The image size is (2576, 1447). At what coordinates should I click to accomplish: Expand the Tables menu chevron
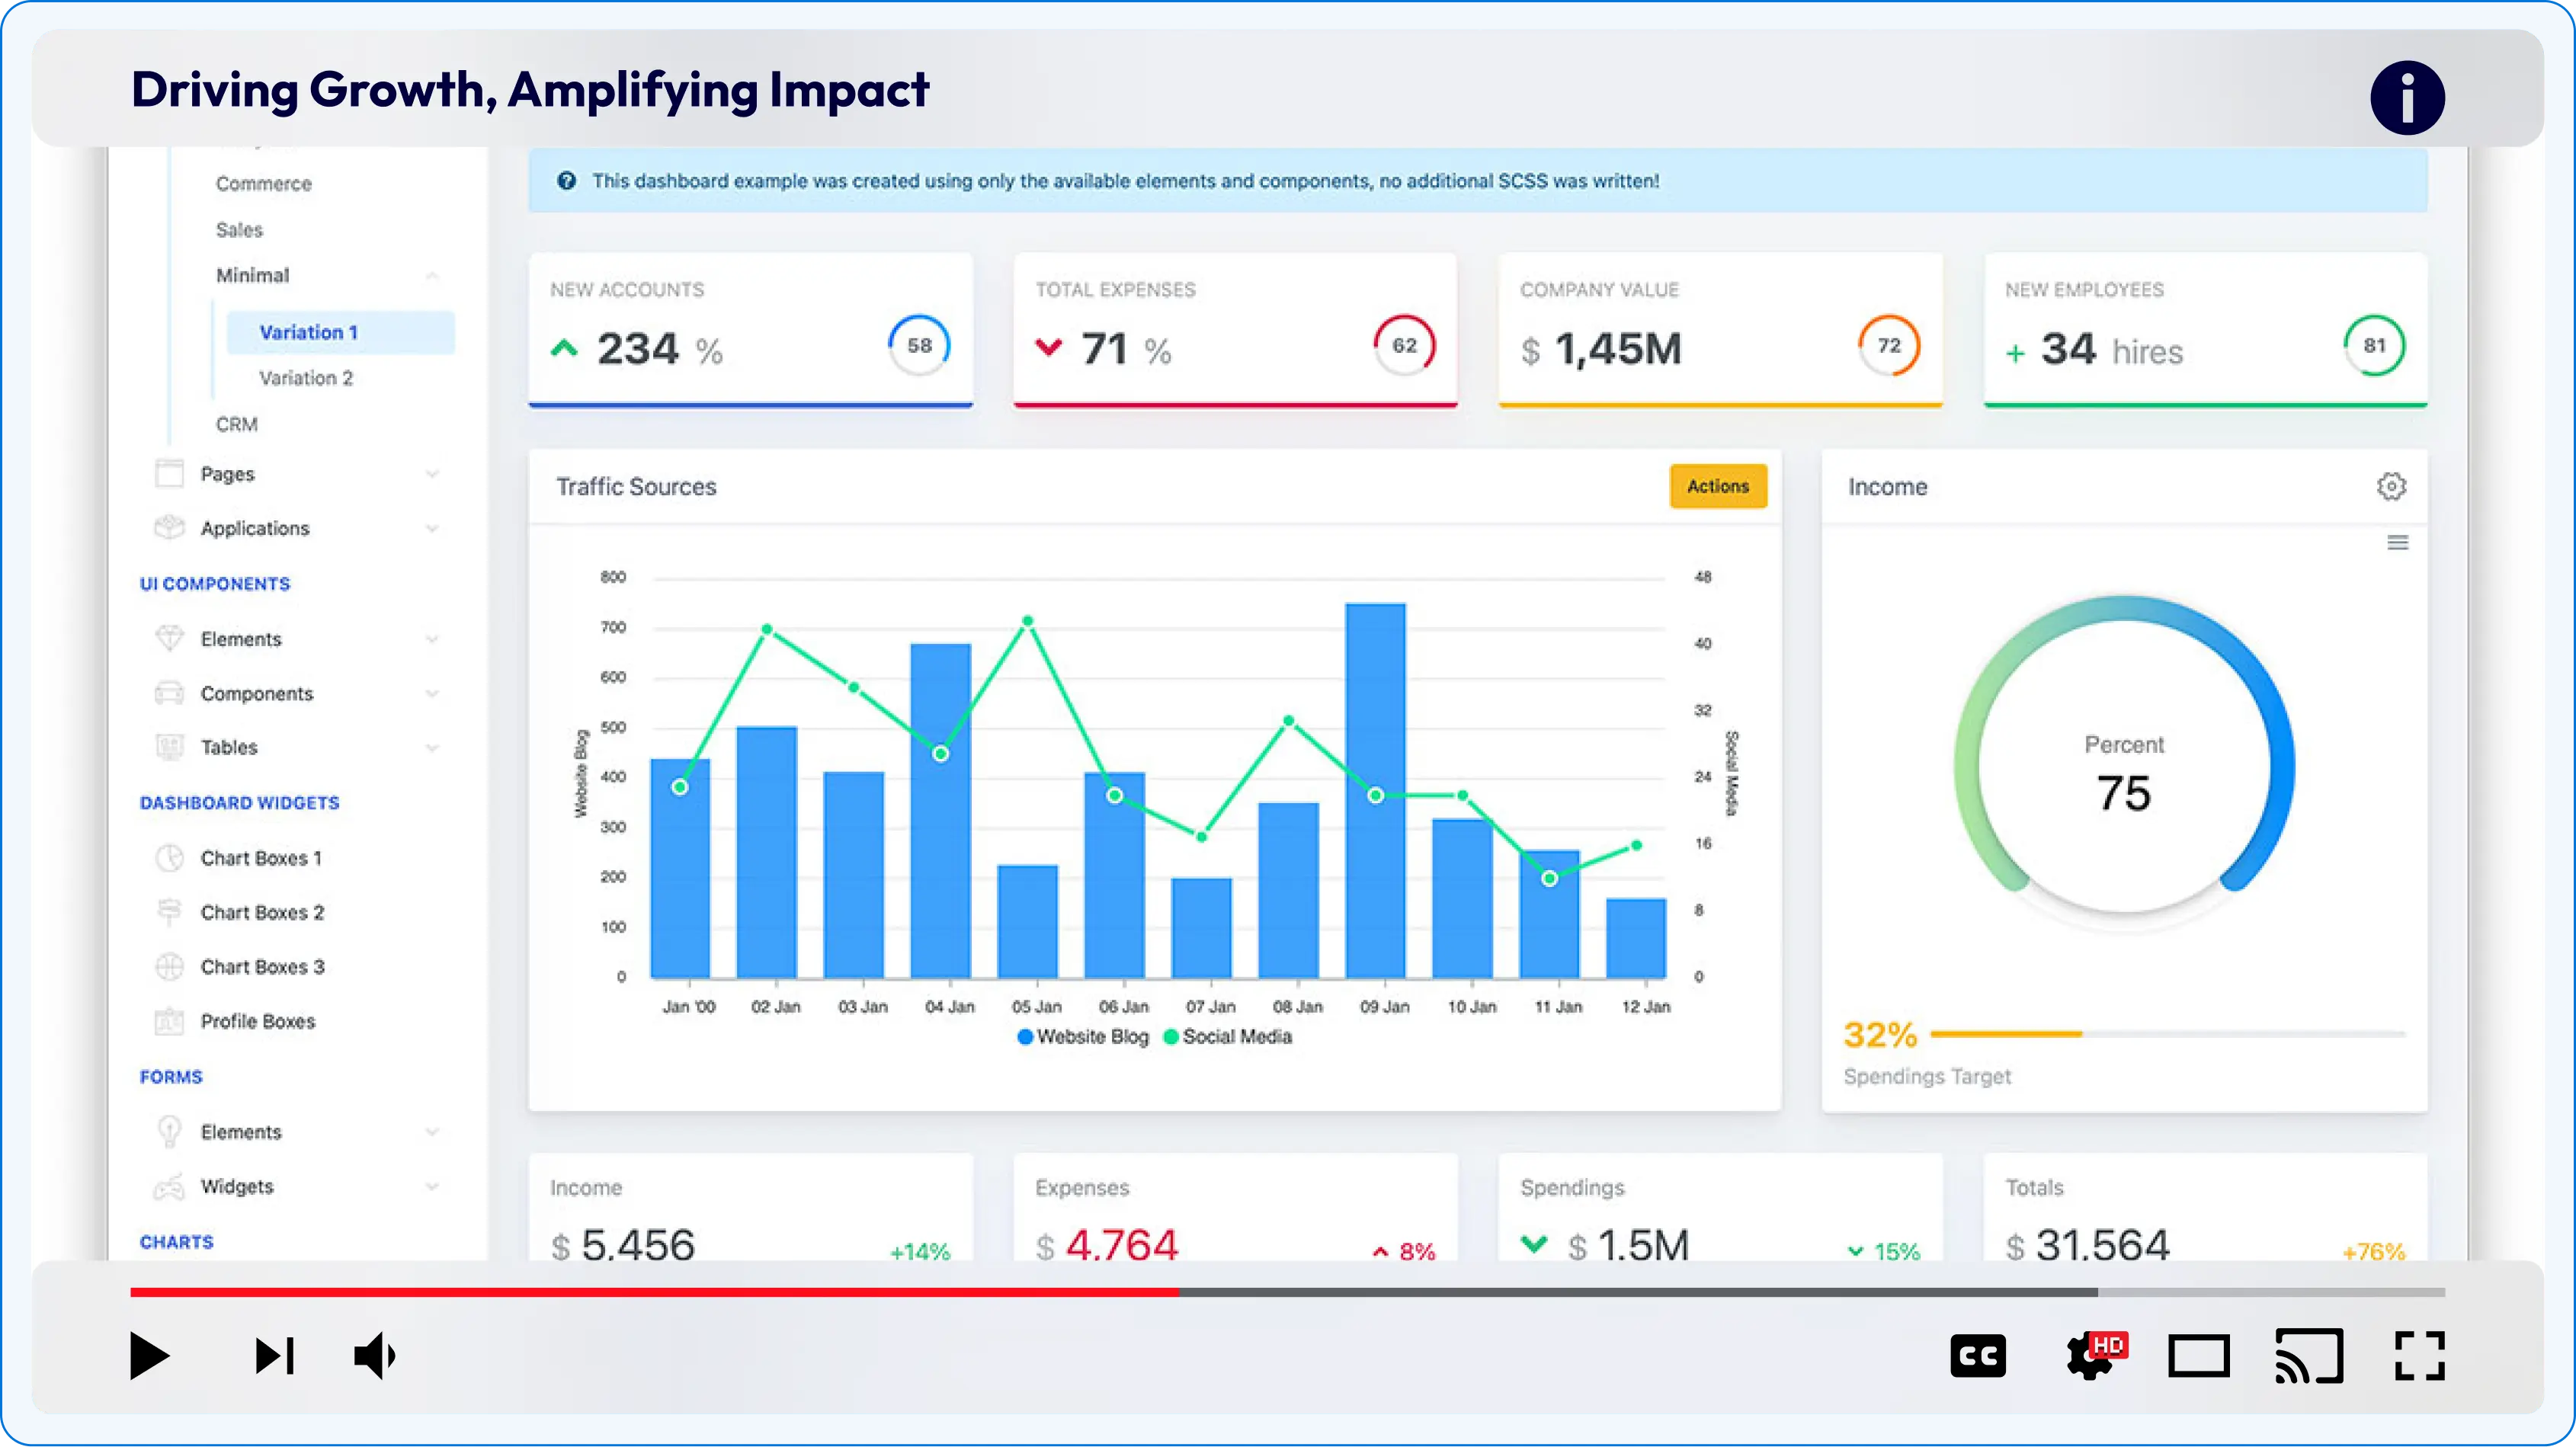point(432,748)
